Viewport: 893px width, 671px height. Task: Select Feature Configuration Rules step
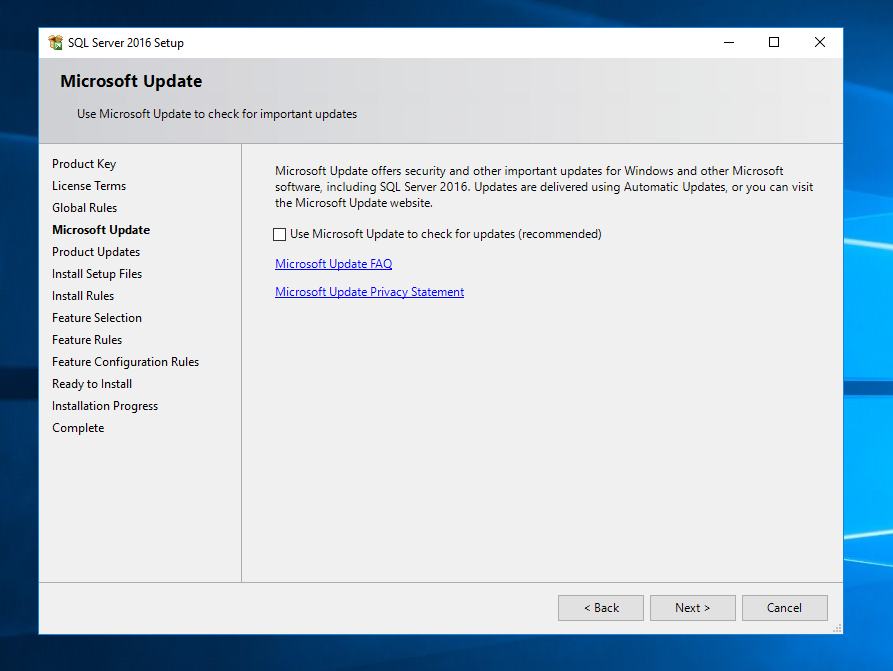[125, 362]
